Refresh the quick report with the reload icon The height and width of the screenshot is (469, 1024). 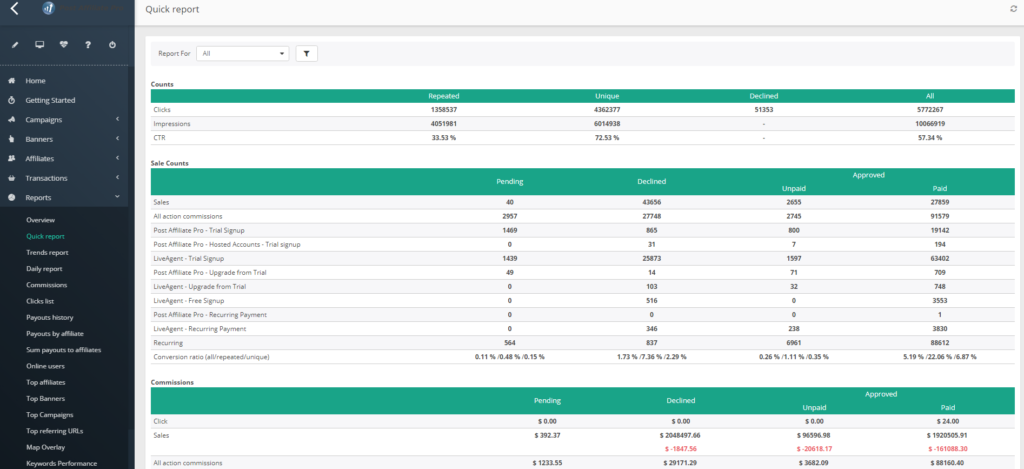click(1014, 8)
